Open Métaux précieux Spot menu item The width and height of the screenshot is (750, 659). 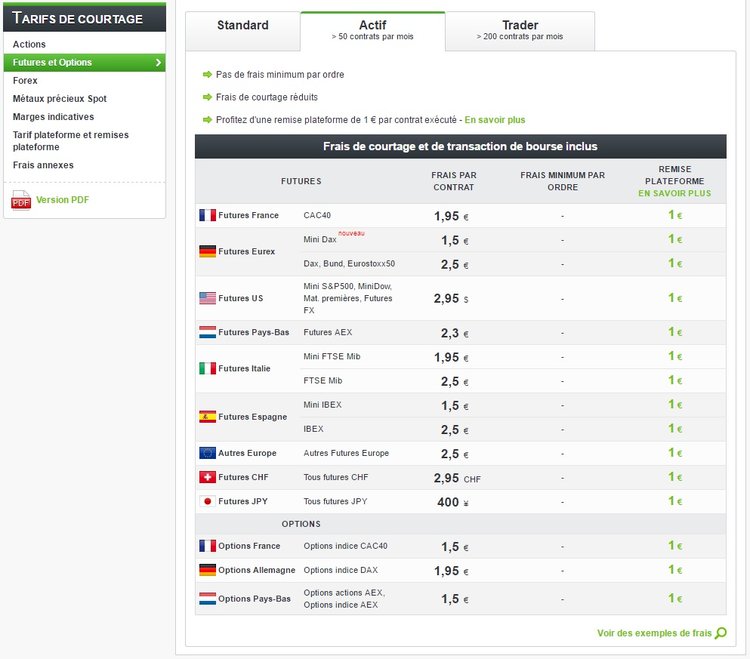59,99
